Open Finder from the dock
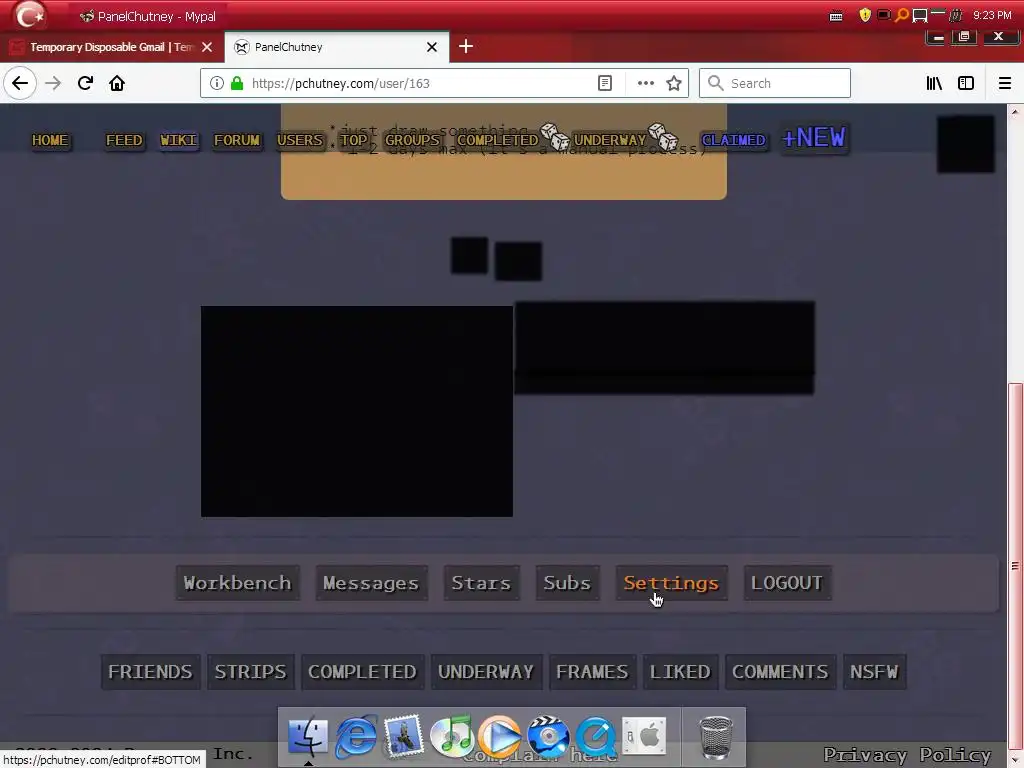1024x768 pixels. [x=308, y=736]
